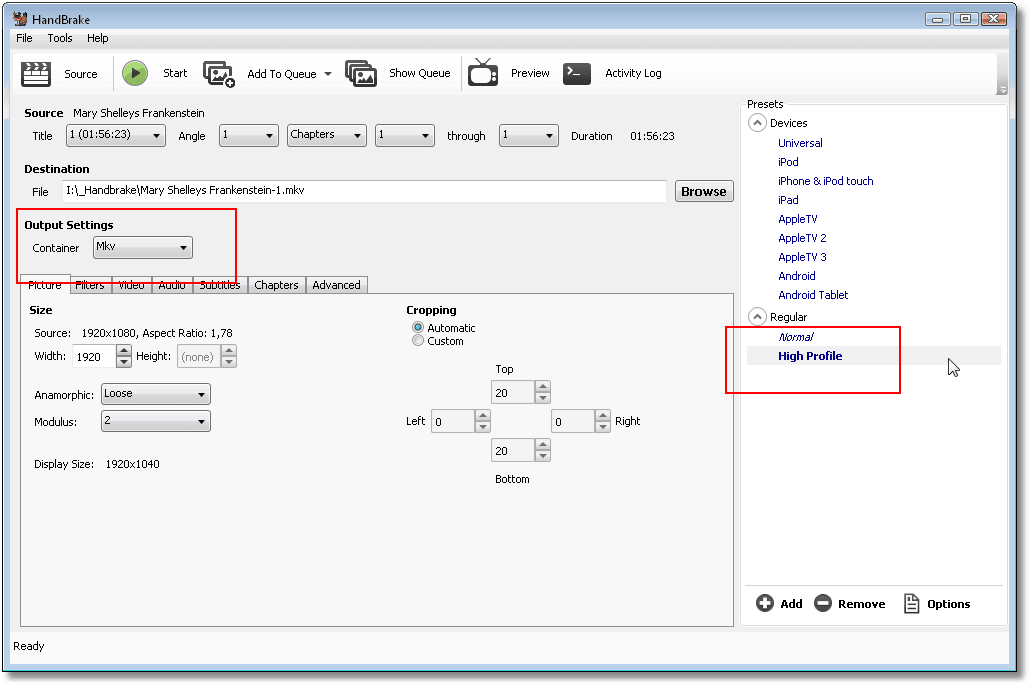Start encoding with the green play icon
This screenshot has width=1031, height=686.
[135, 73]
